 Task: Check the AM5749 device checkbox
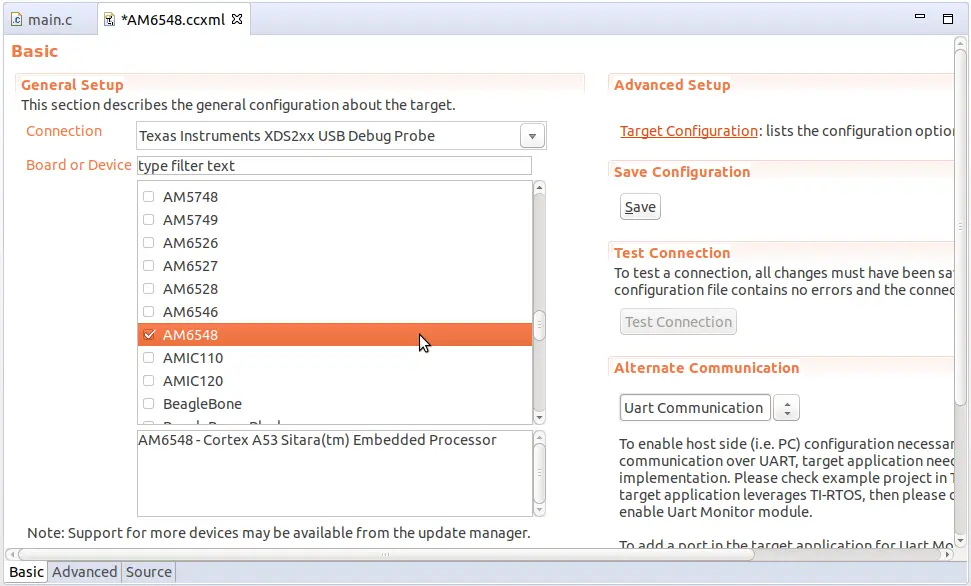coord(149,220)
